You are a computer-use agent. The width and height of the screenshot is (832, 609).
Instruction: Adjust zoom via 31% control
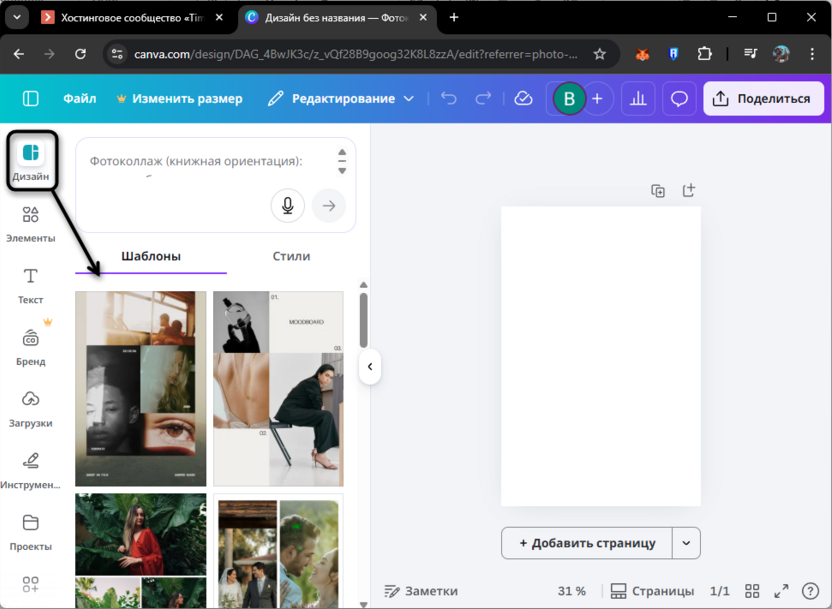pos(573,591)
